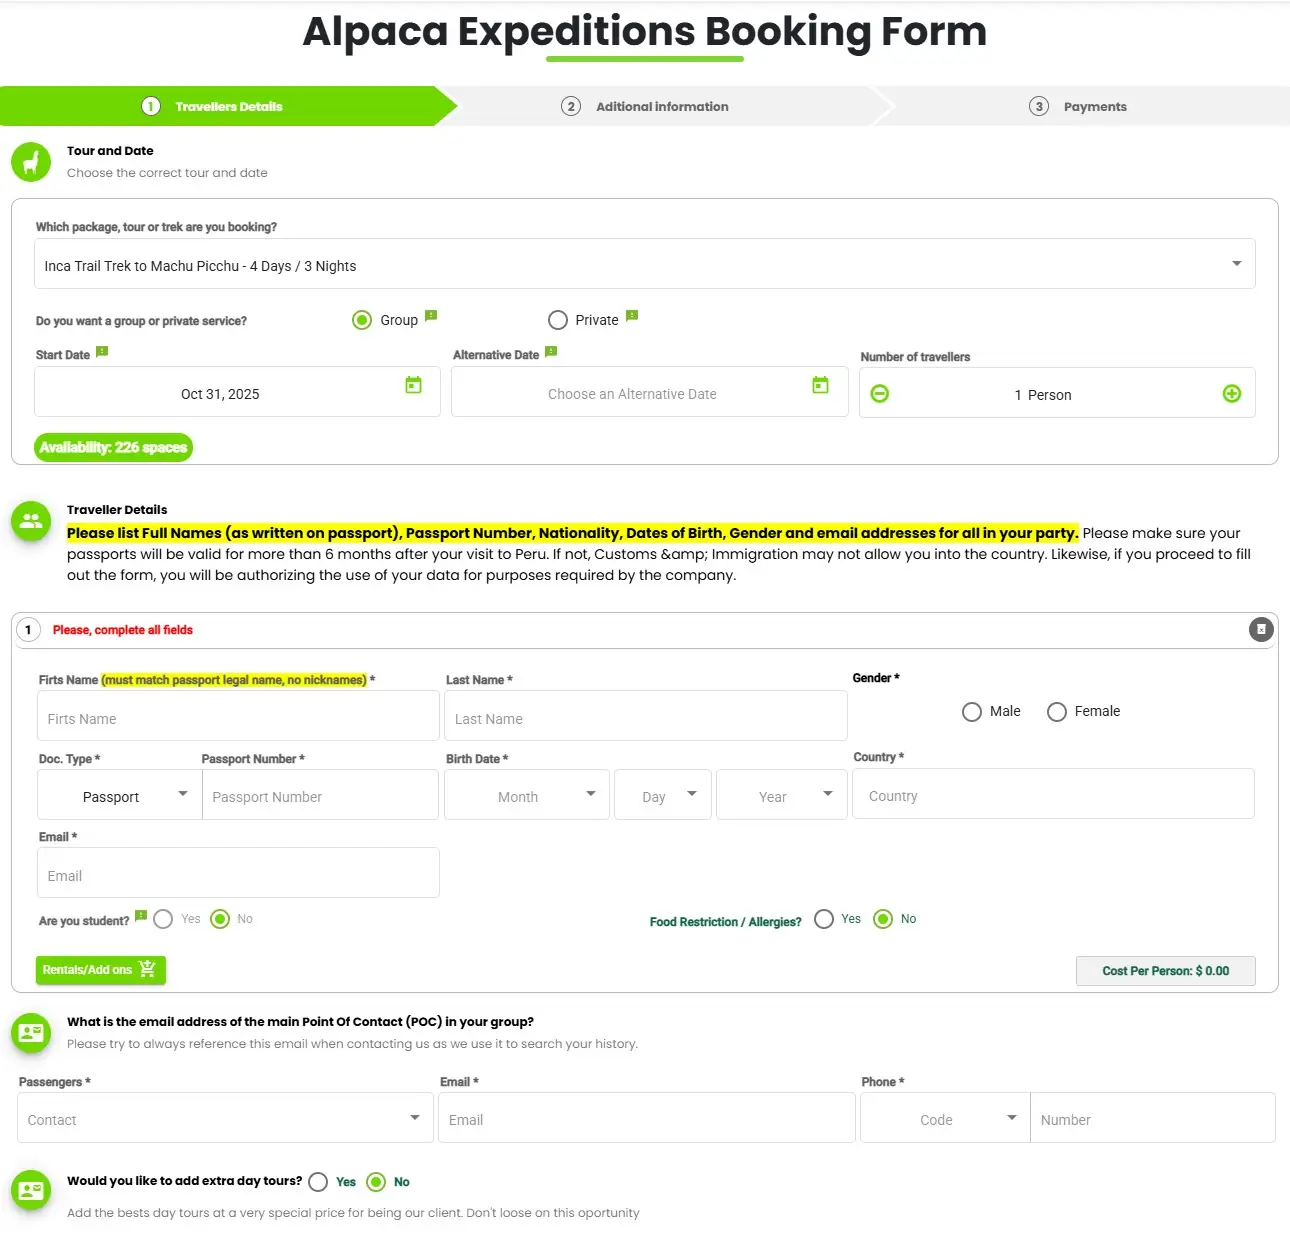Select No for extra day tours
1290x1233 pixels.
pos(376,1182)
